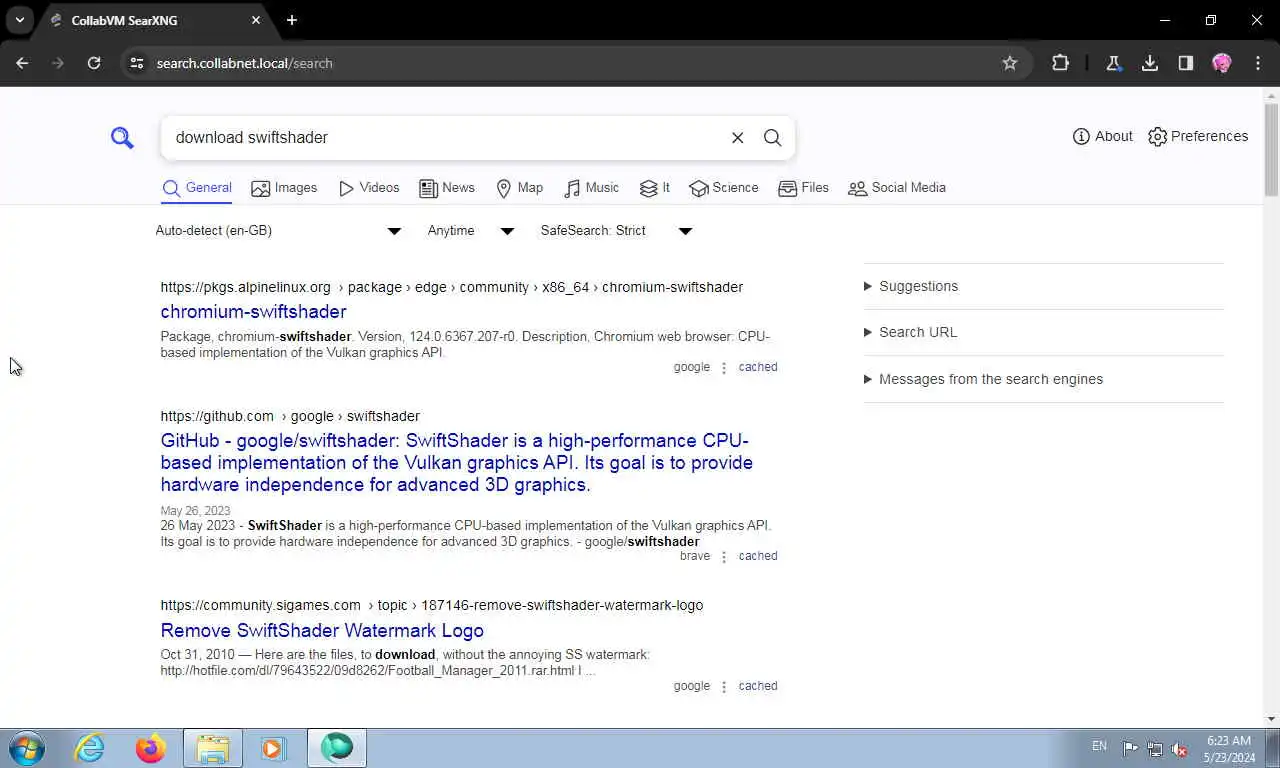The width and height of the screenshot is (1280, 768).
Task: Open cached link for chromium-swiftshader result
Action: [758, 367]
